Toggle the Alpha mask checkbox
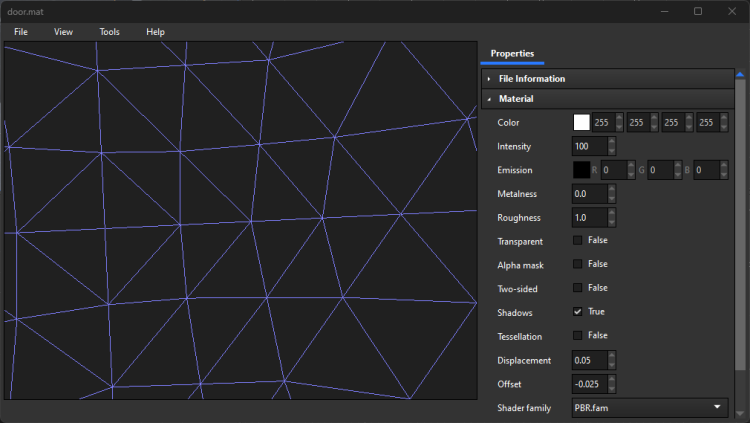This screenshot has width=750, height=423. [x=578, y=264]
